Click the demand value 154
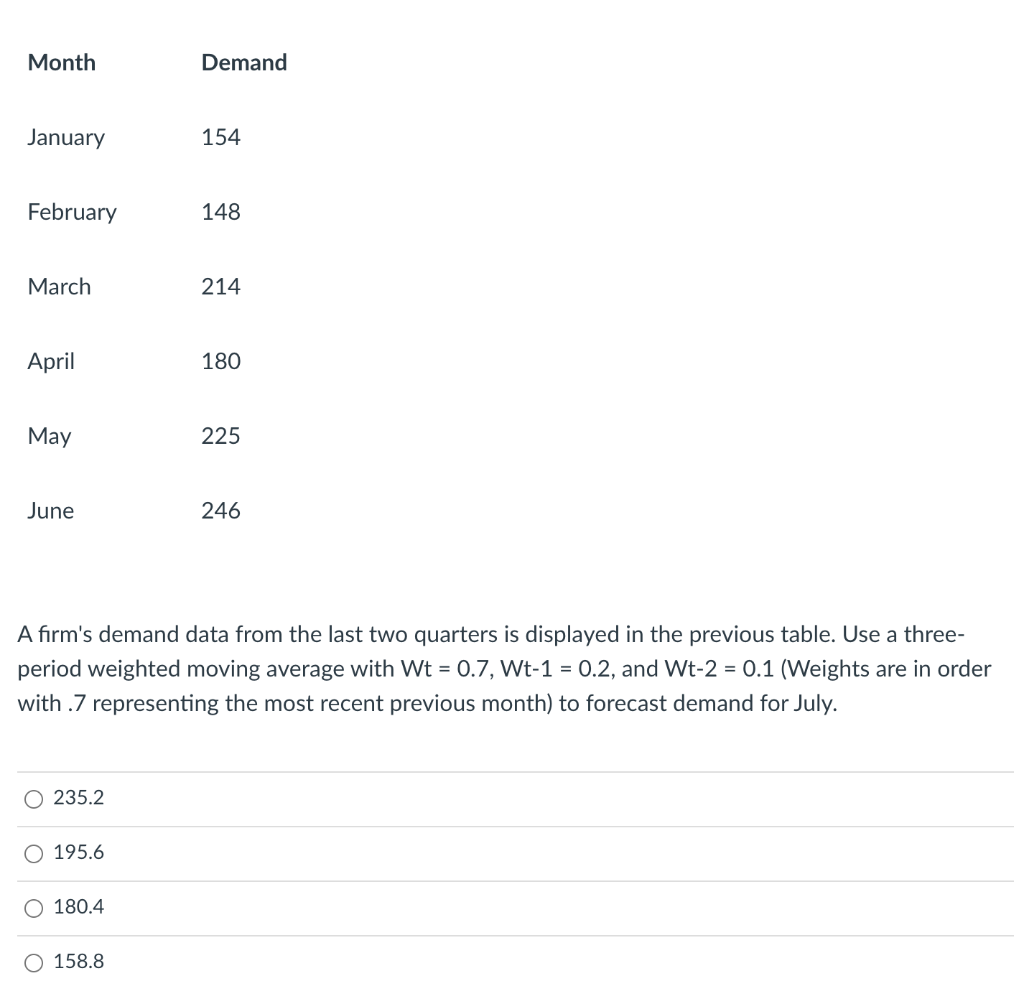This screenshot has height=1004, width=1024. [x=221, y=138]
